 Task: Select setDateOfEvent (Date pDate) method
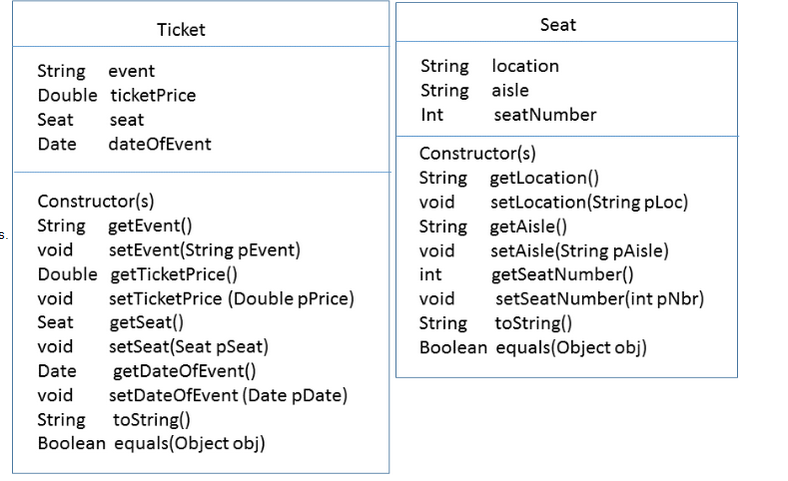click(227, 395)
